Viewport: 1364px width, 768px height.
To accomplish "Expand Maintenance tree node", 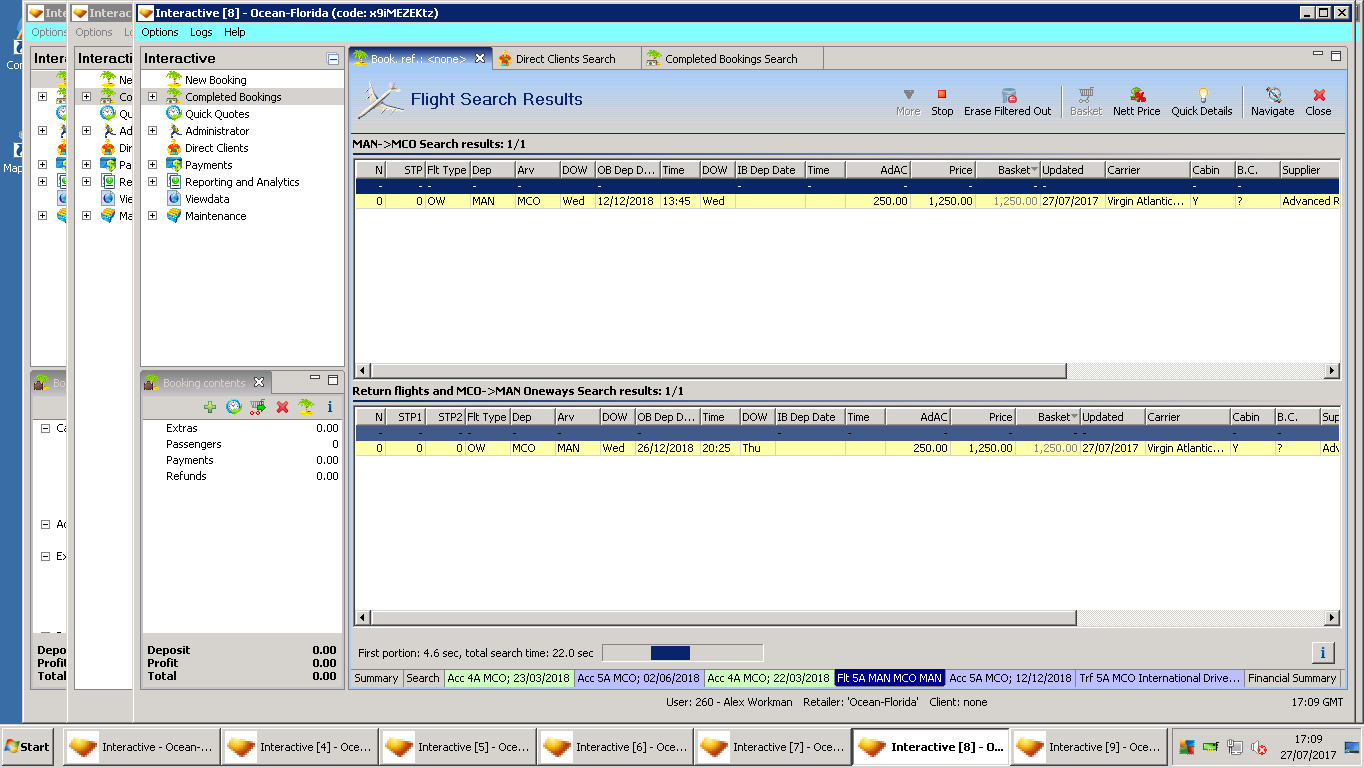I will [153, 216].
